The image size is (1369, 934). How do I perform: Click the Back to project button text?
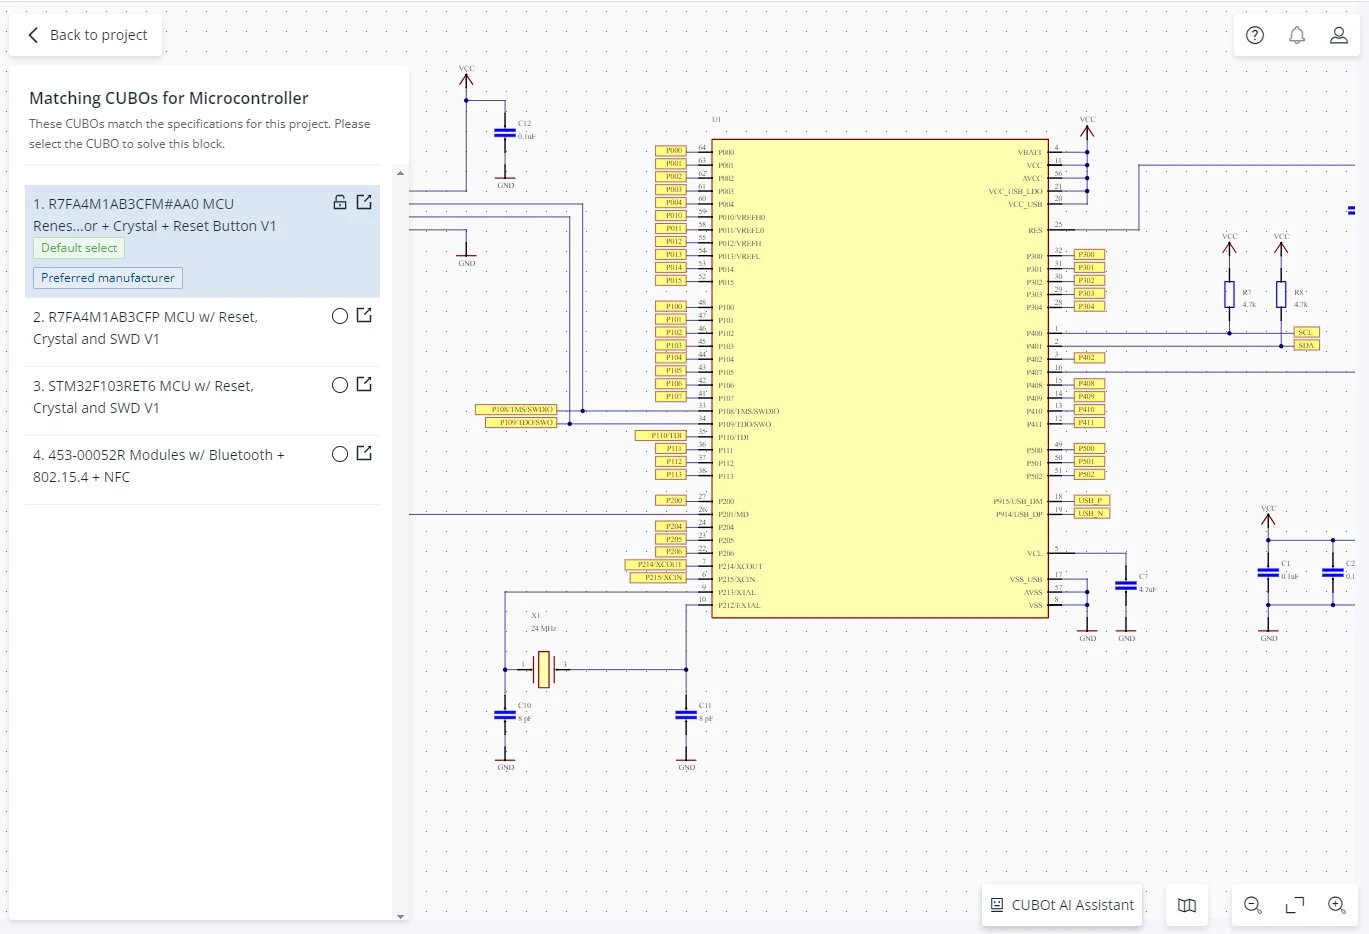98,35
